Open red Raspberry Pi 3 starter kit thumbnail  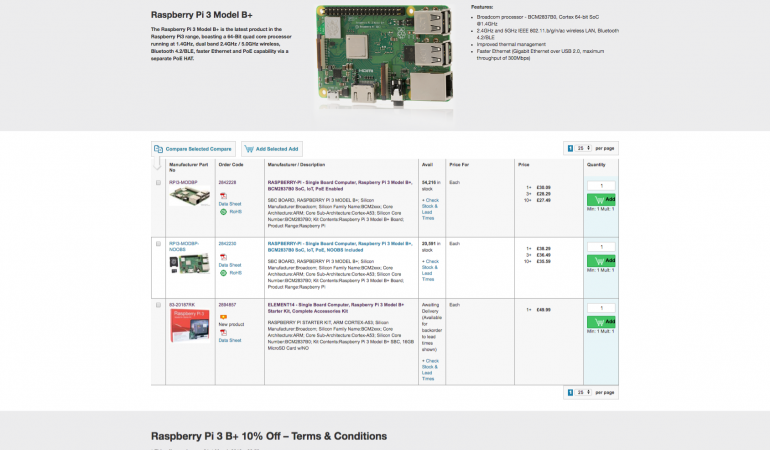coord(190,326)
